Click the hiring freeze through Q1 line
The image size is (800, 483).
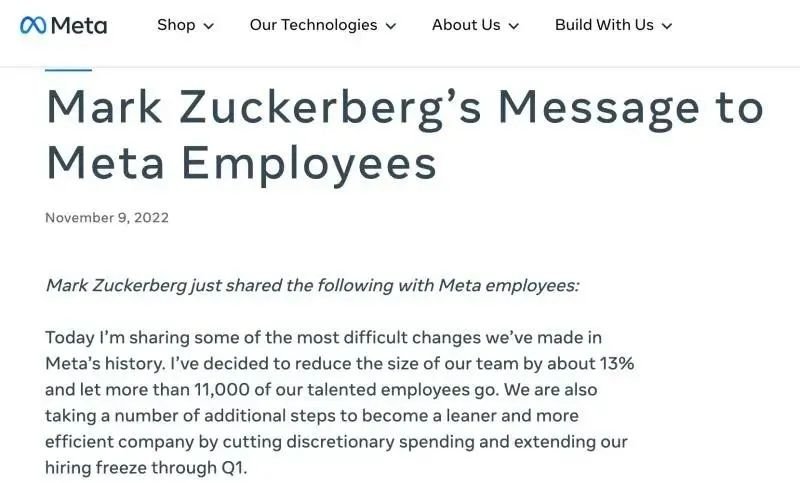[146, 468]
